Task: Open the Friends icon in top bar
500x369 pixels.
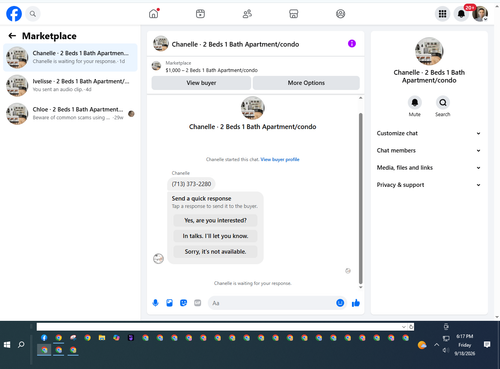Action: coord(247,14)
